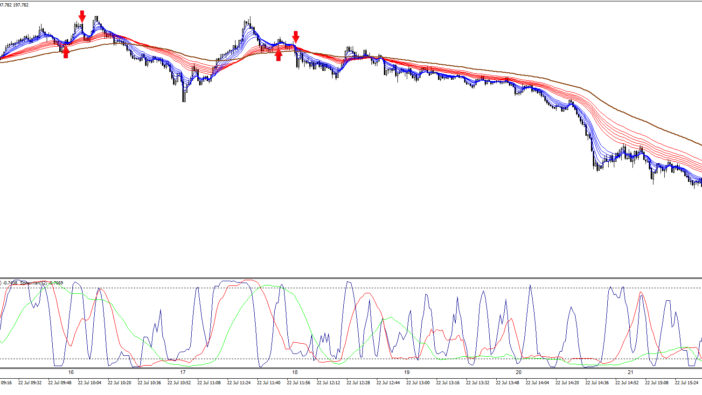Click period marker 21 under the oscillator
702x395 pixels.
(x=630, y=372)
